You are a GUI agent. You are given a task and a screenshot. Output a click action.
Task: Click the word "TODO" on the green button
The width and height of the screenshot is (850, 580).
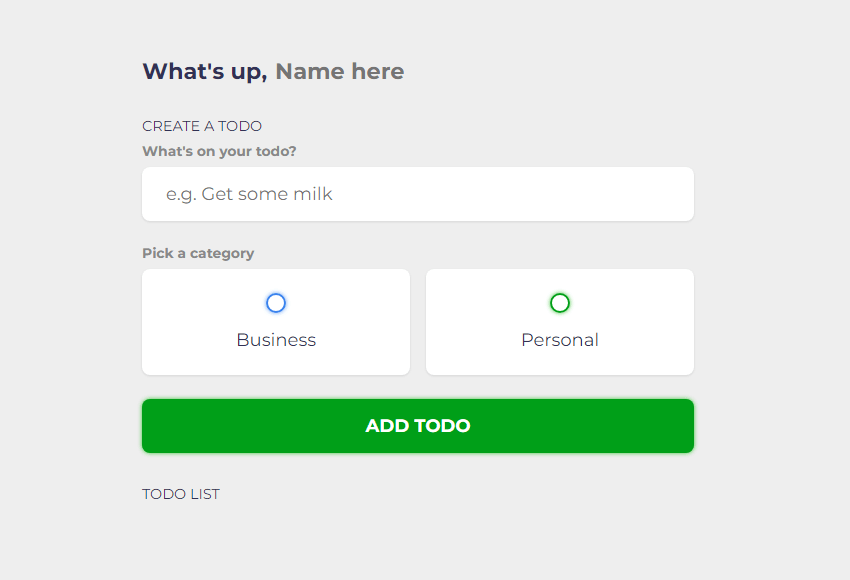[442, 426]
